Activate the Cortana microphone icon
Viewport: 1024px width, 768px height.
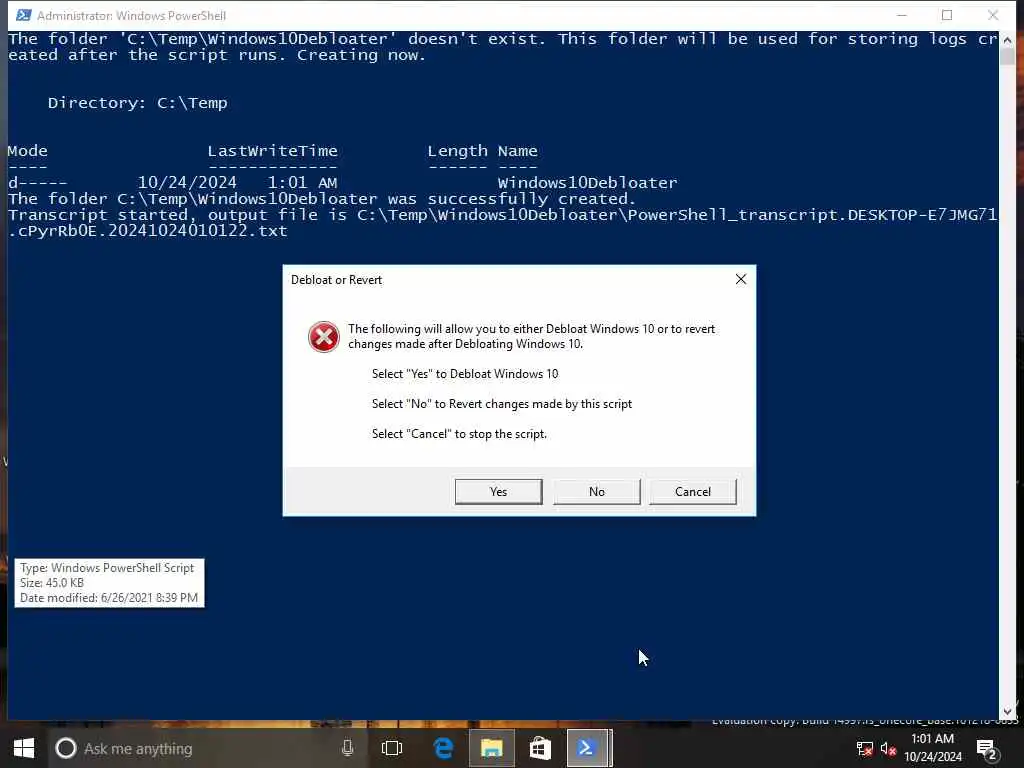click(x=347, y=748)
